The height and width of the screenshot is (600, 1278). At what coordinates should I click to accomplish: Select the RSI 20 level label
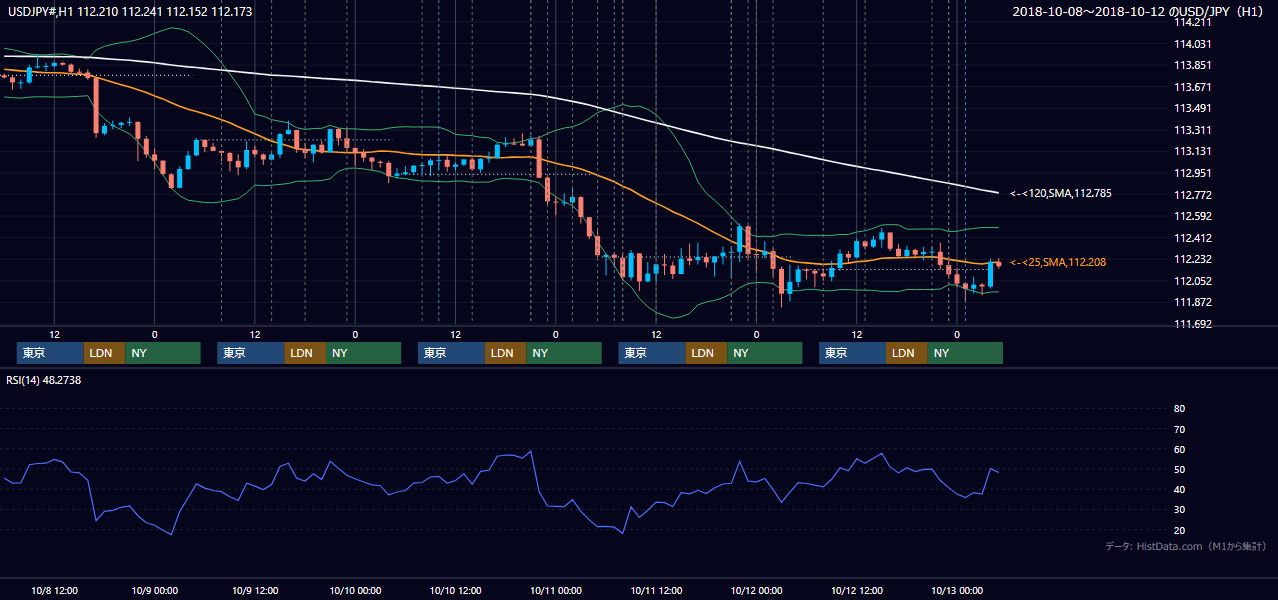click(1179, 530)
